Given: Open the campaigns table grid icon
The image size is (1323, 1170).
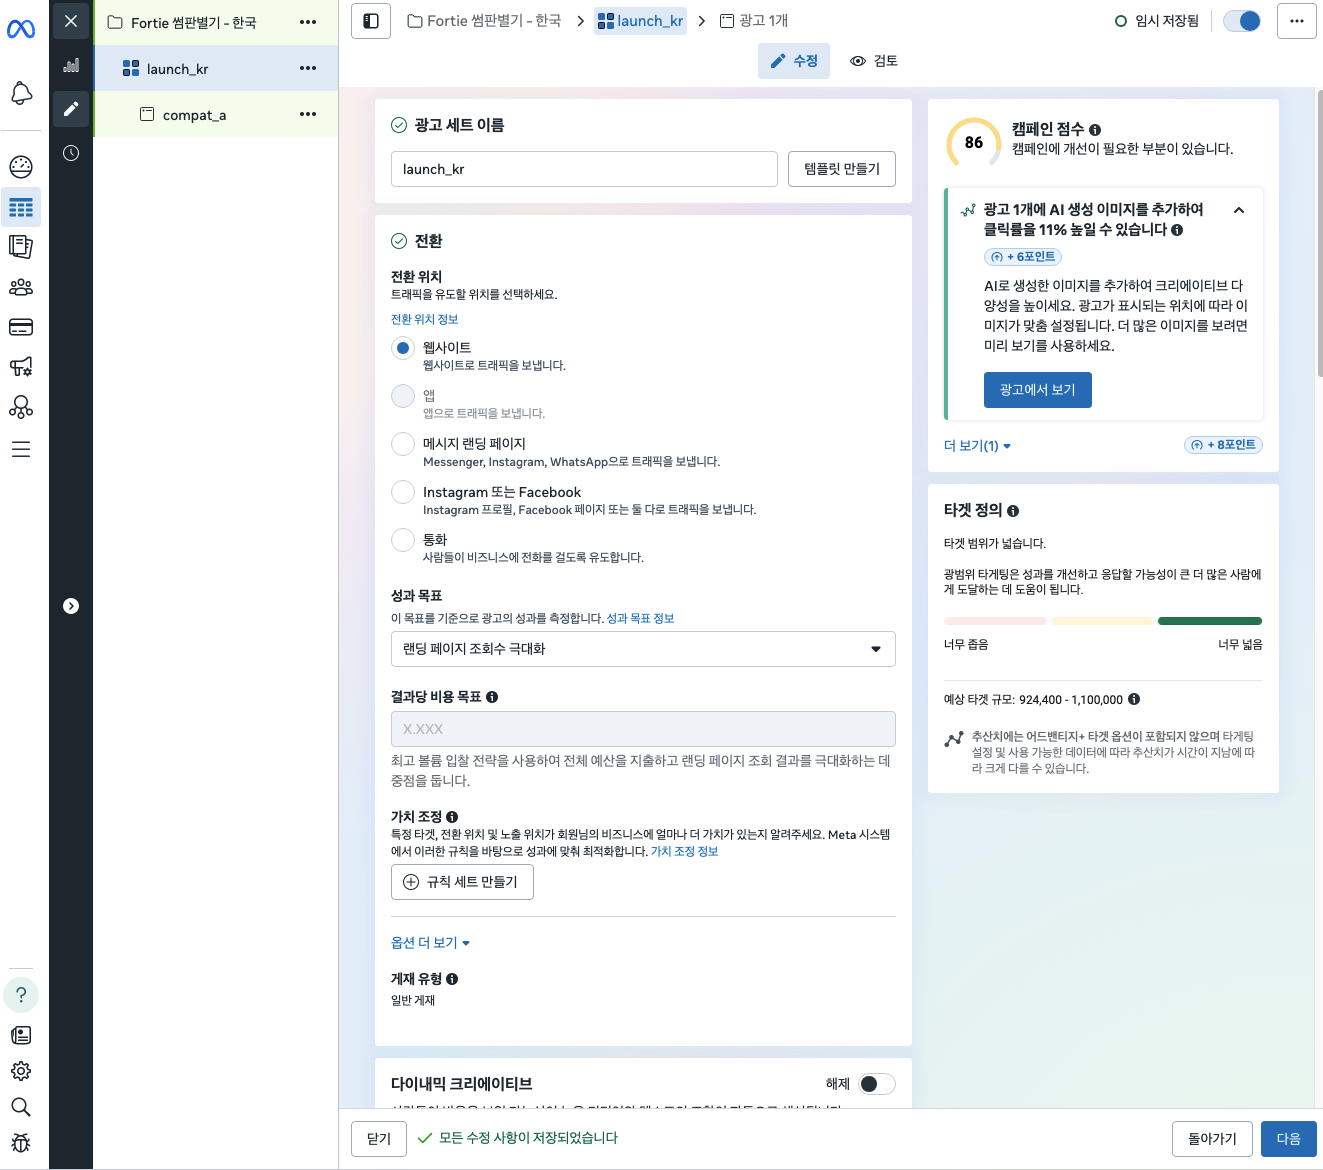Looking at the screenshot, I should click(x=21, y=208).
